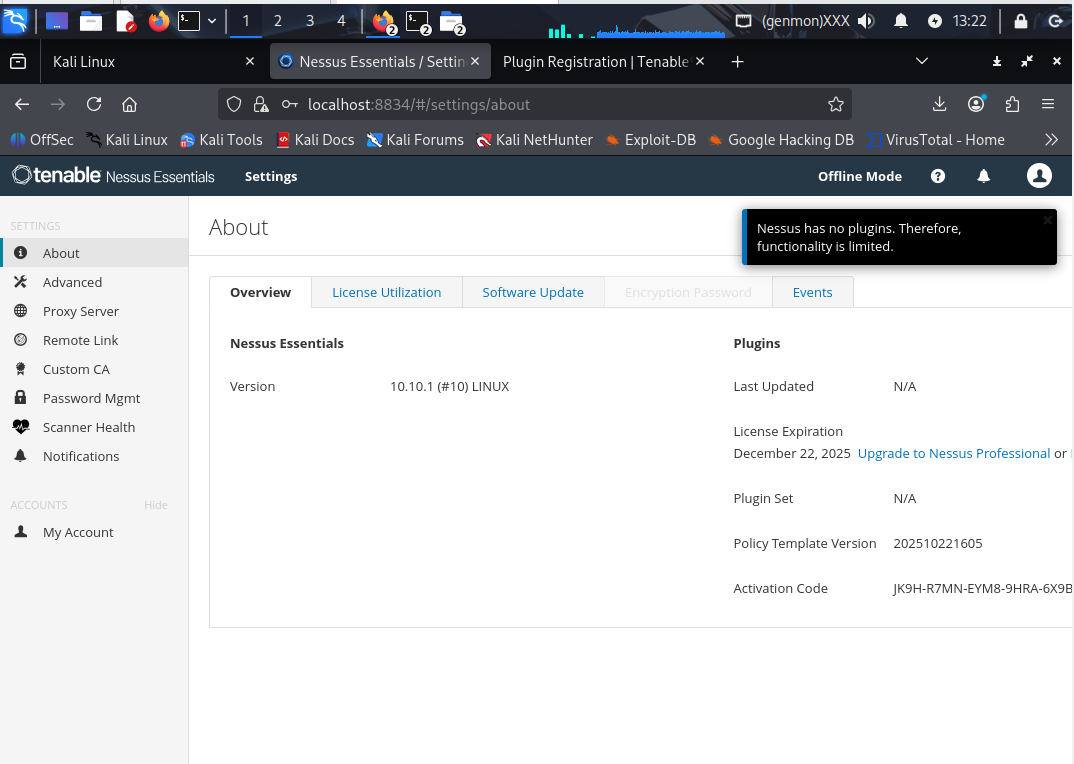Screen dimensions: 1074x764
Task: Click the clock showing 13:22
Action: pyautogui.click(x=969, y=21)
